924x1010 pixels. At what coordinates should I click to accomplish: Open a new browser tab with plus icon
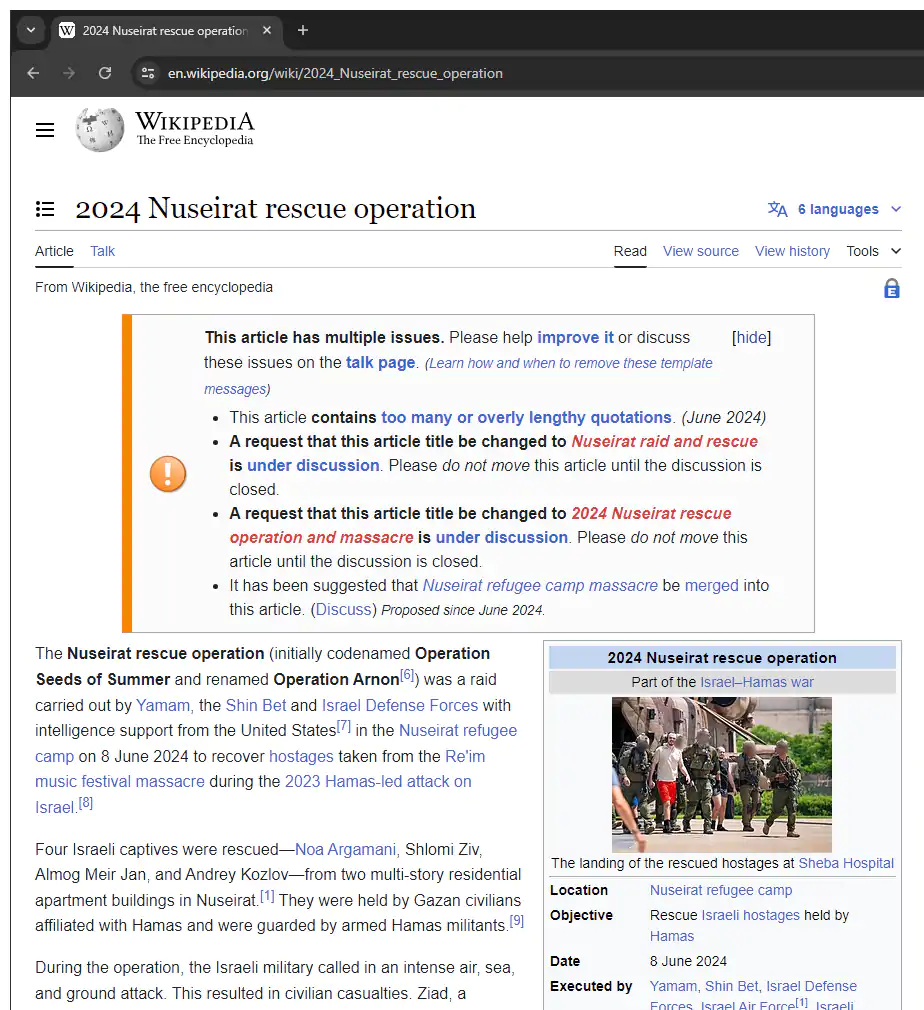pos(303,30)
